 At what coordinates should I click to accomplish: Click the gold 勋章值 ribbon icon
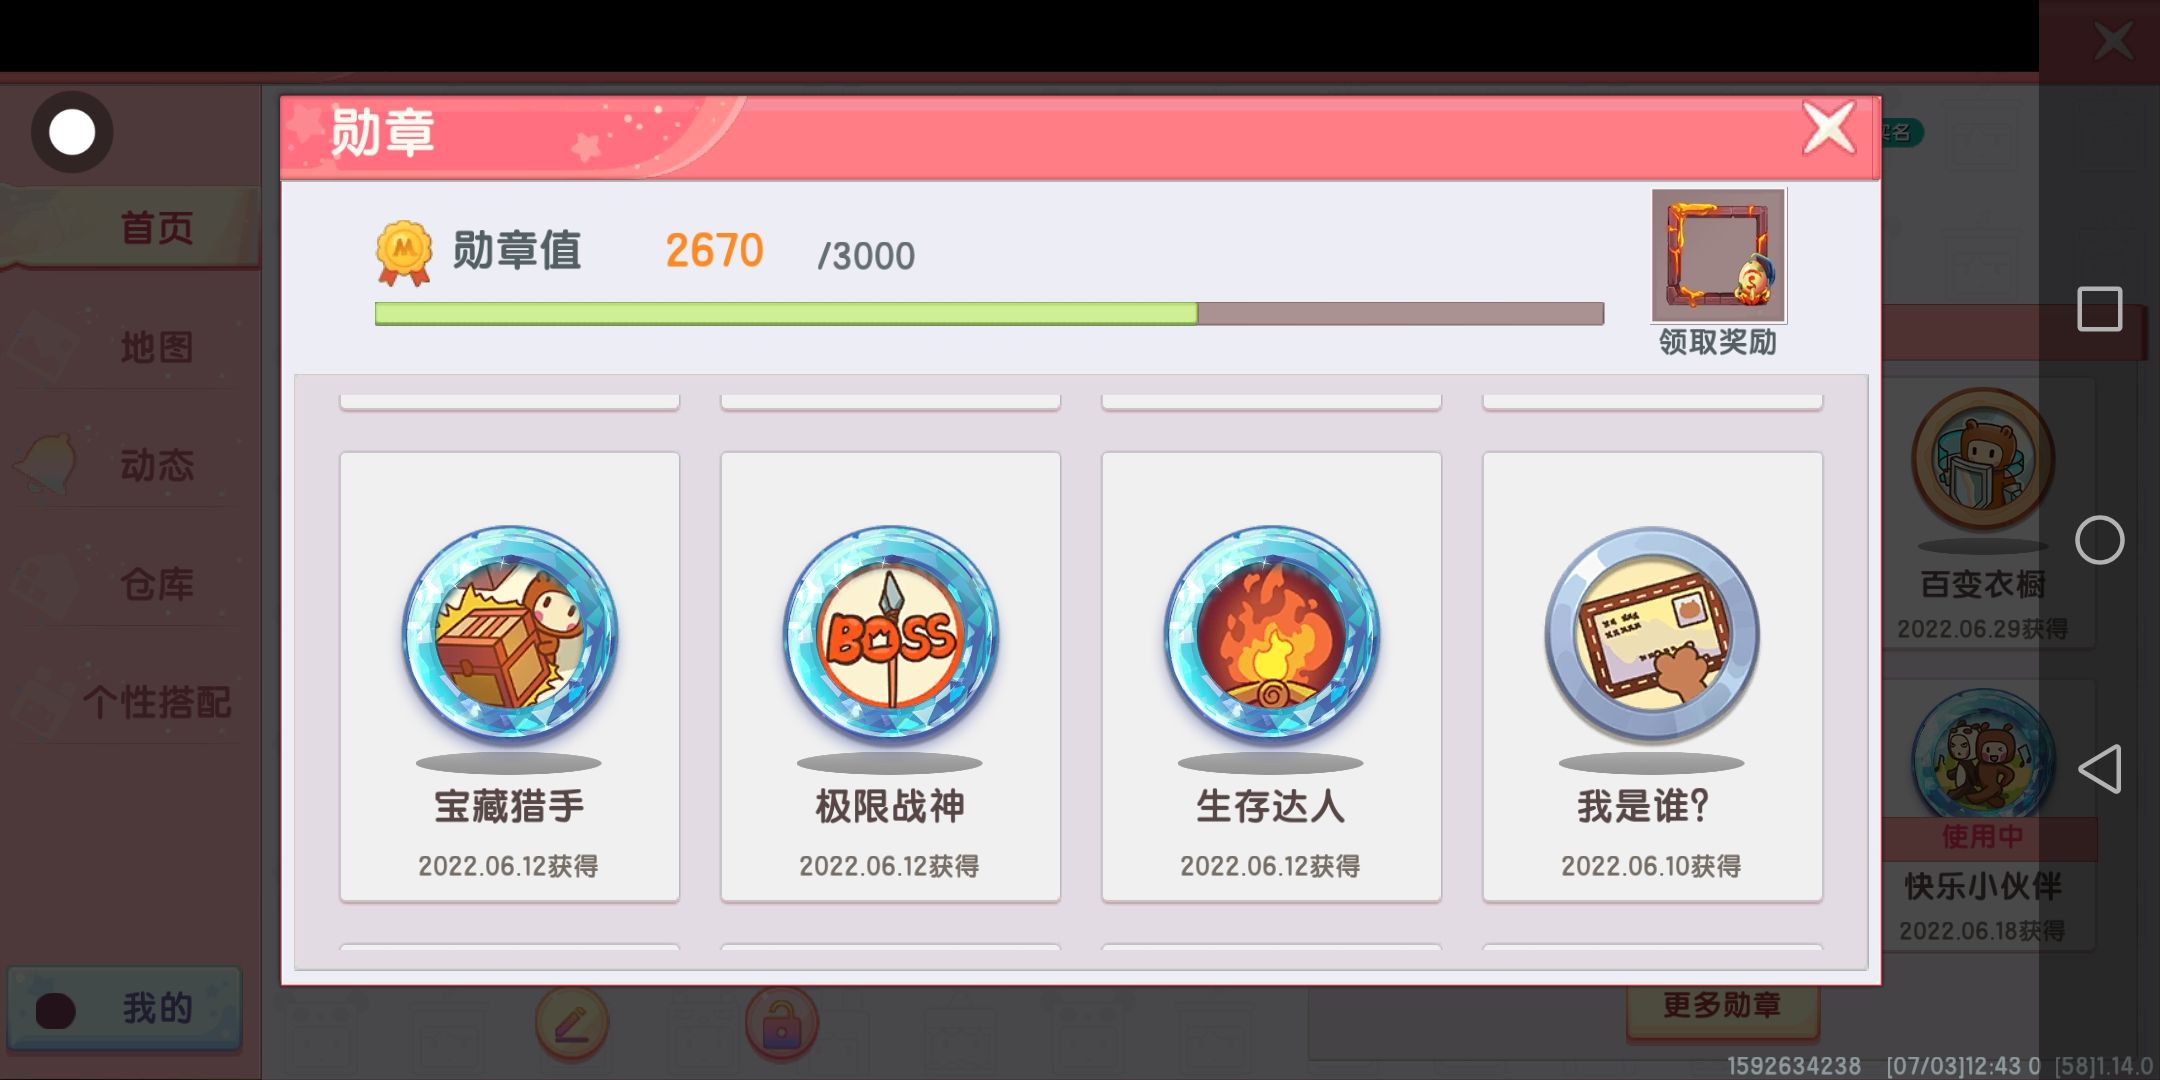pyautogui.click(x=404, y=253)
